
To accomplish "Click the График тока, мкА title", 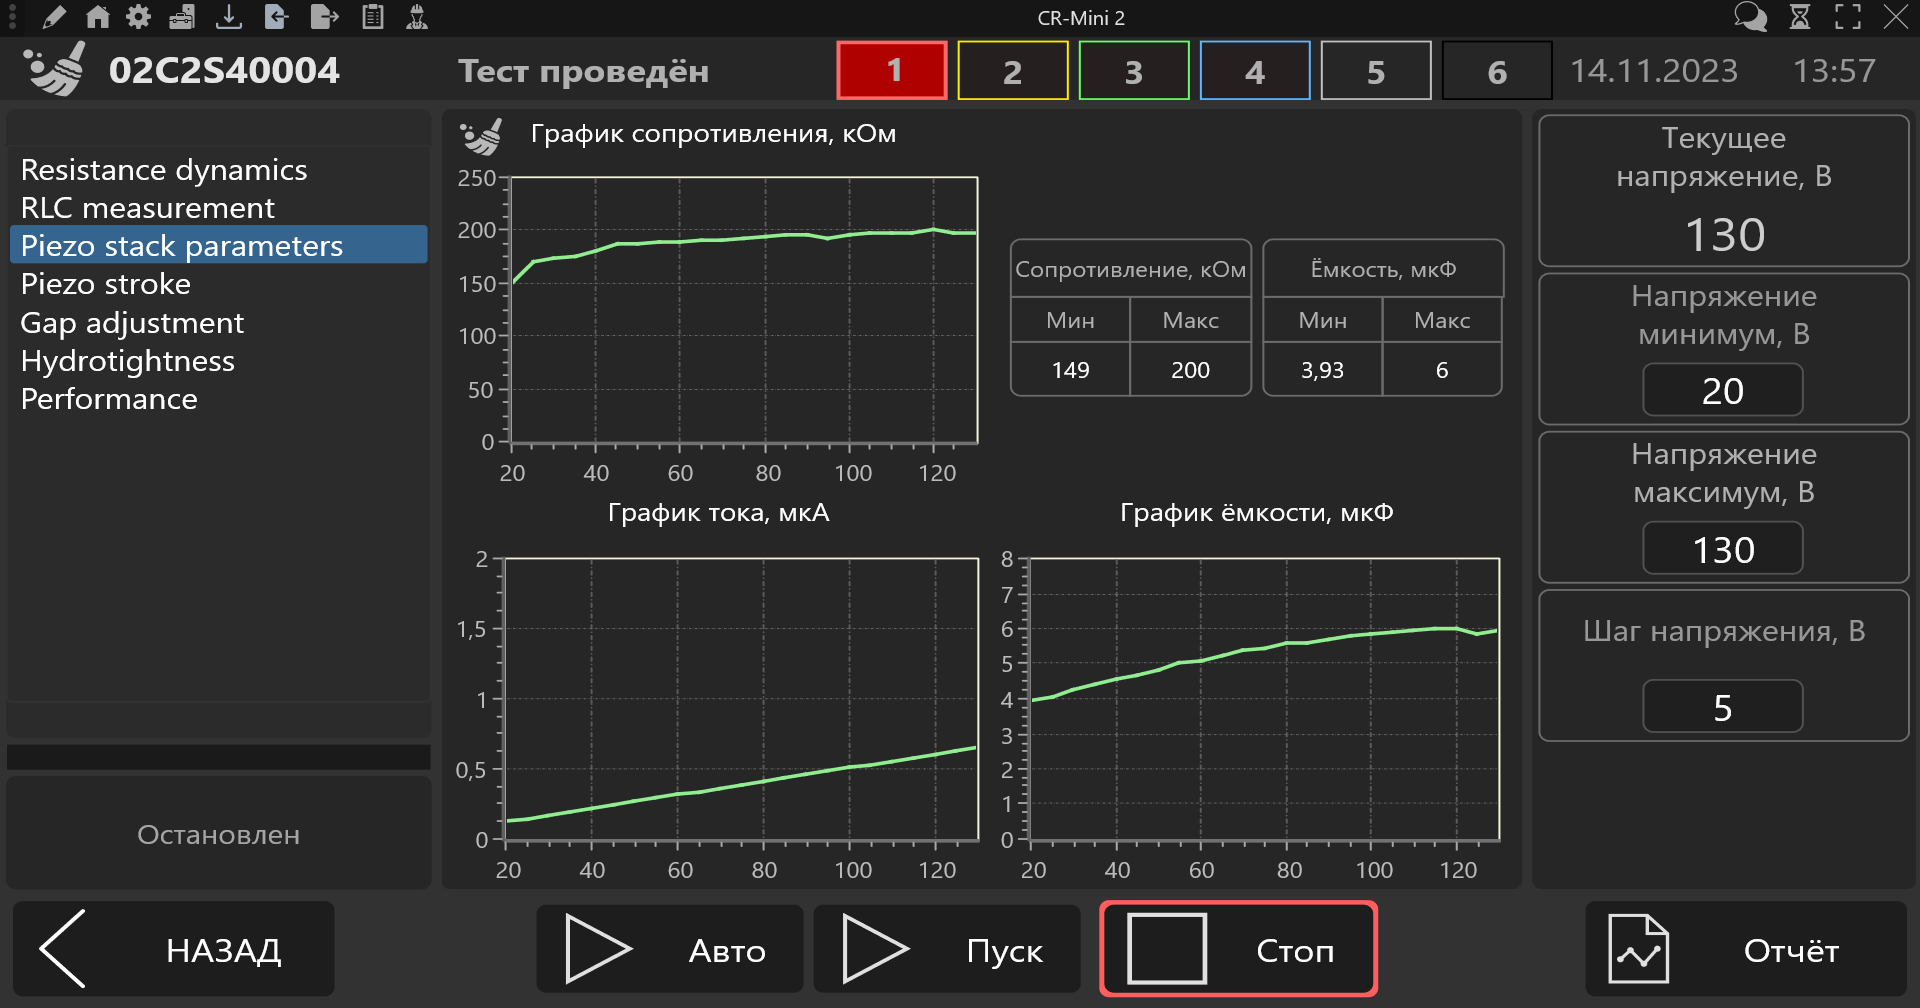I will tap(718, 513).
